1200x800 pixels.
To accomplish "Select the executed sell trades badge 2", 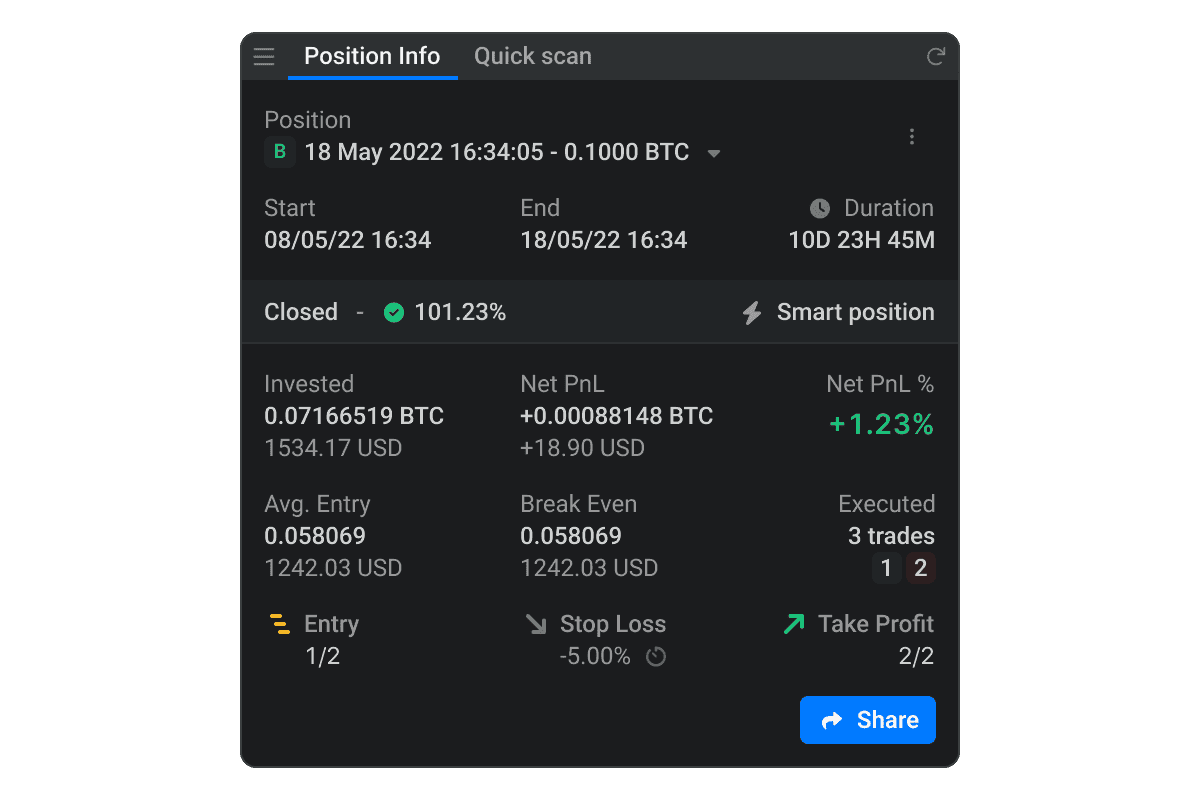I will point(921,569).
